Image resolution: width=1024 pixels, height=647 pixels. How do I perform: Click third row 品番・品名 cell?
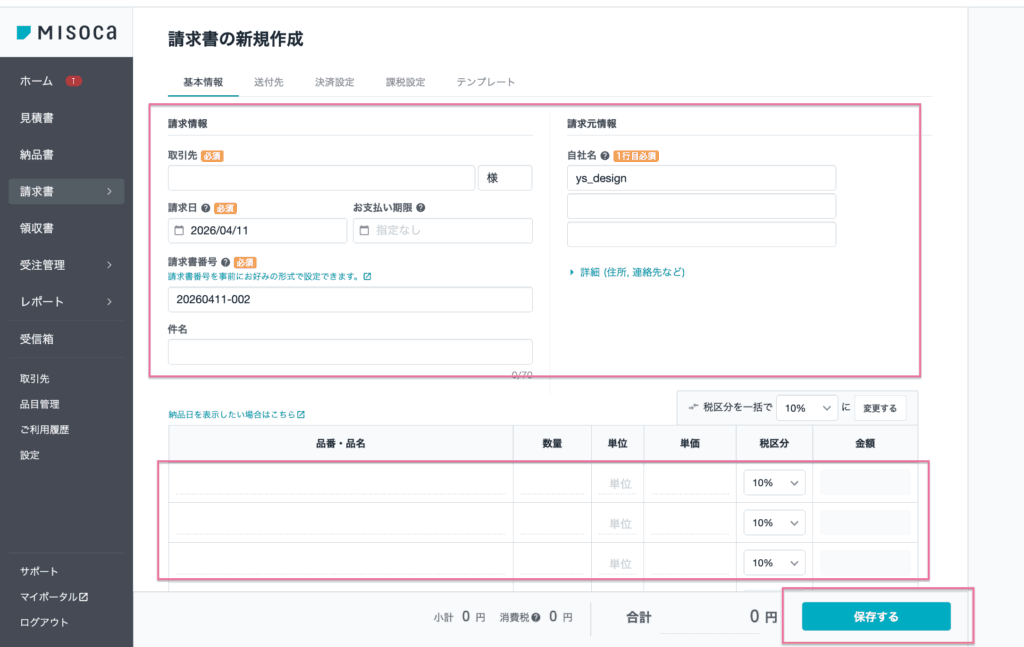coord(341,563)
